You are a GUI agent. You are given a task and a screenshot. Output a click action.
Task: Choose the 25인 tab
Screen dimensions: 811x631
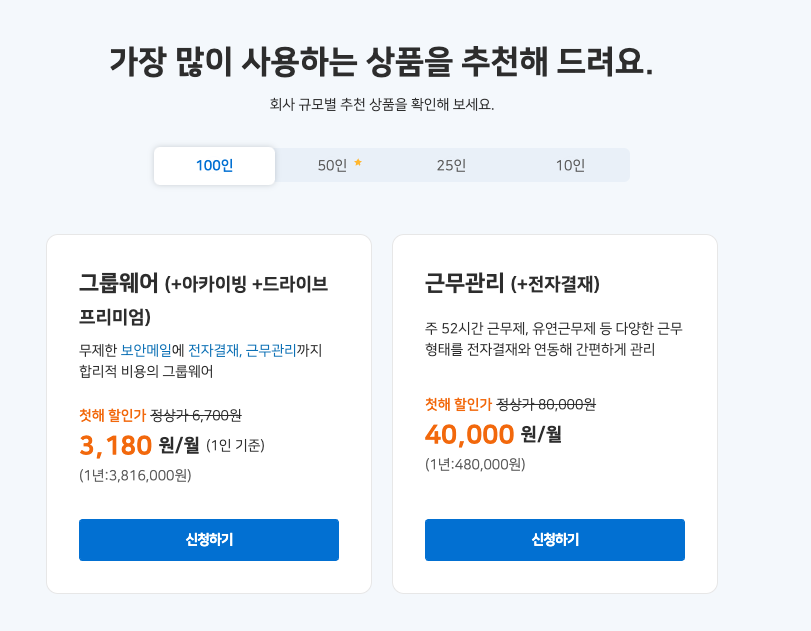451,166
